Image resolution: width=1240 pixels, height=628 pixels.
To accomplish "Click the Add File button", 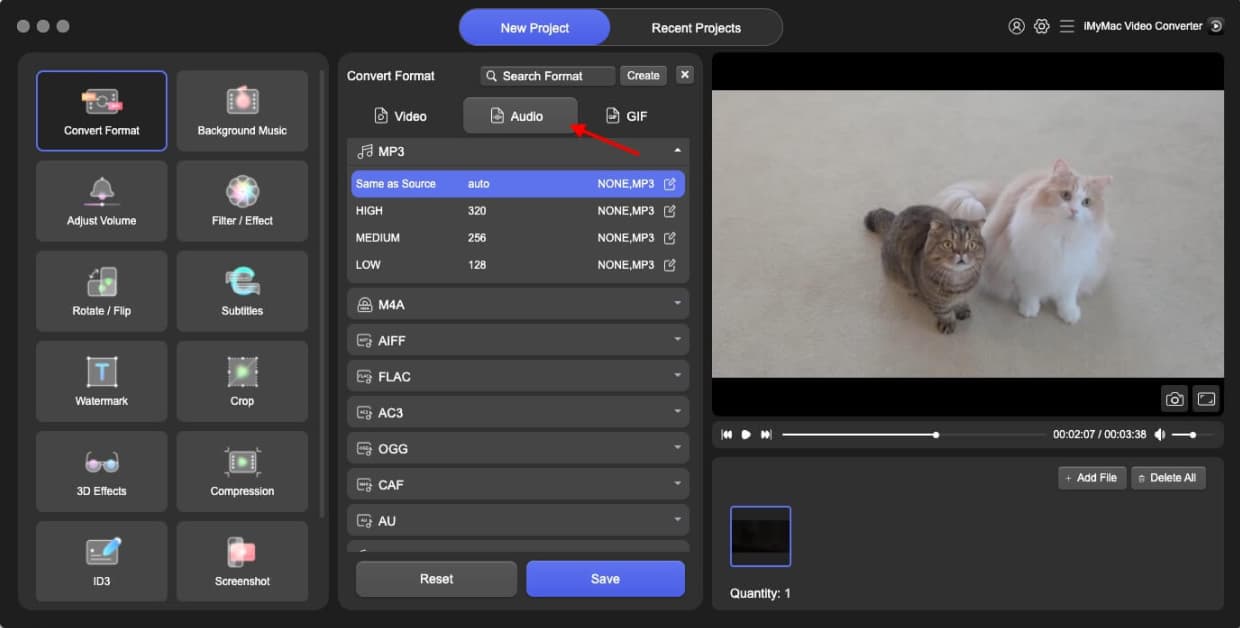I will tap(1092, 478).
